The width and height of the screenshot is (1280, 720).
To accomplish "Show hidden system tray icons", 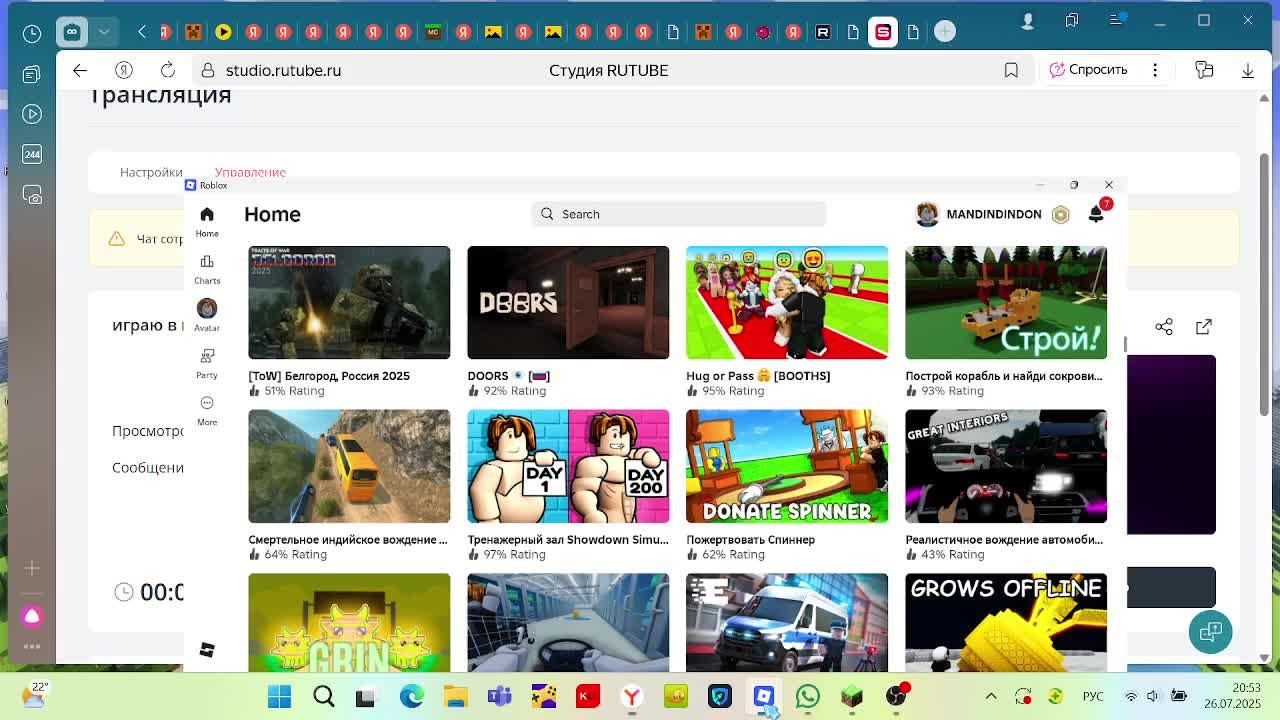I will click(991, 696).
